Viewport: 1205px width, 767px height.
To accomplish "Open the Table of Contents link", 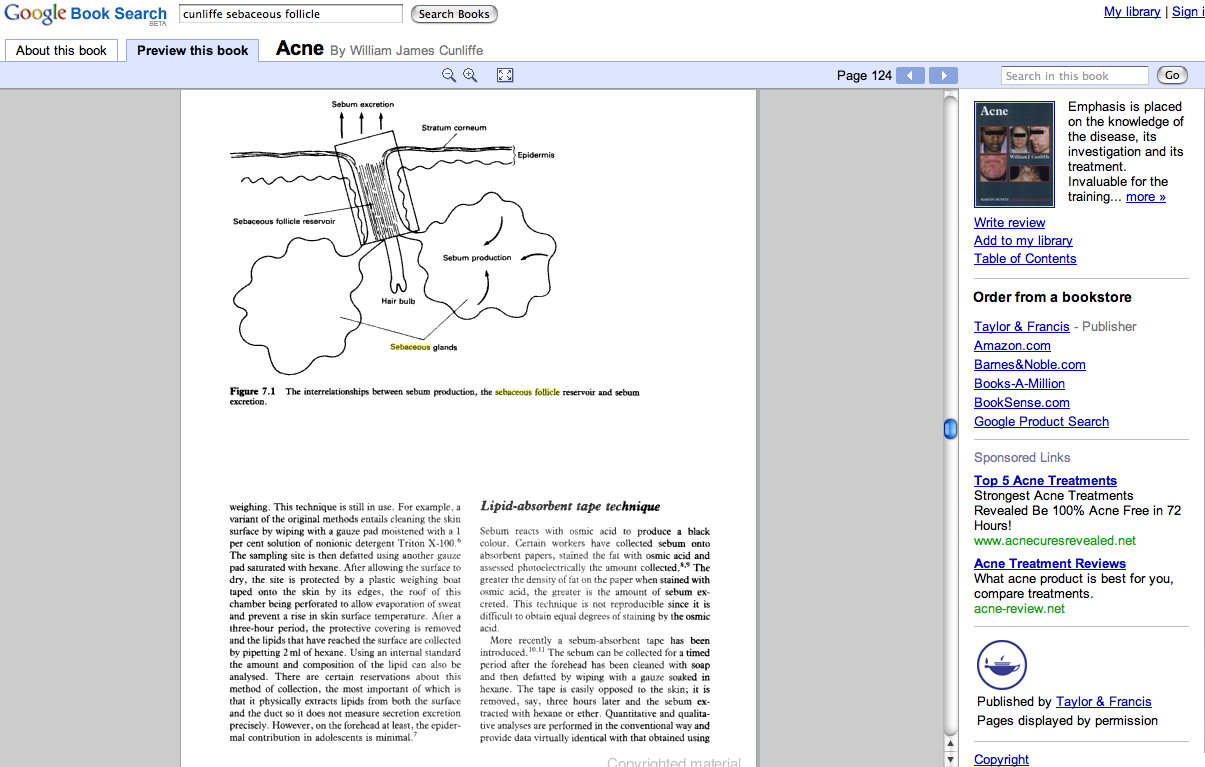I will 1025,258.
